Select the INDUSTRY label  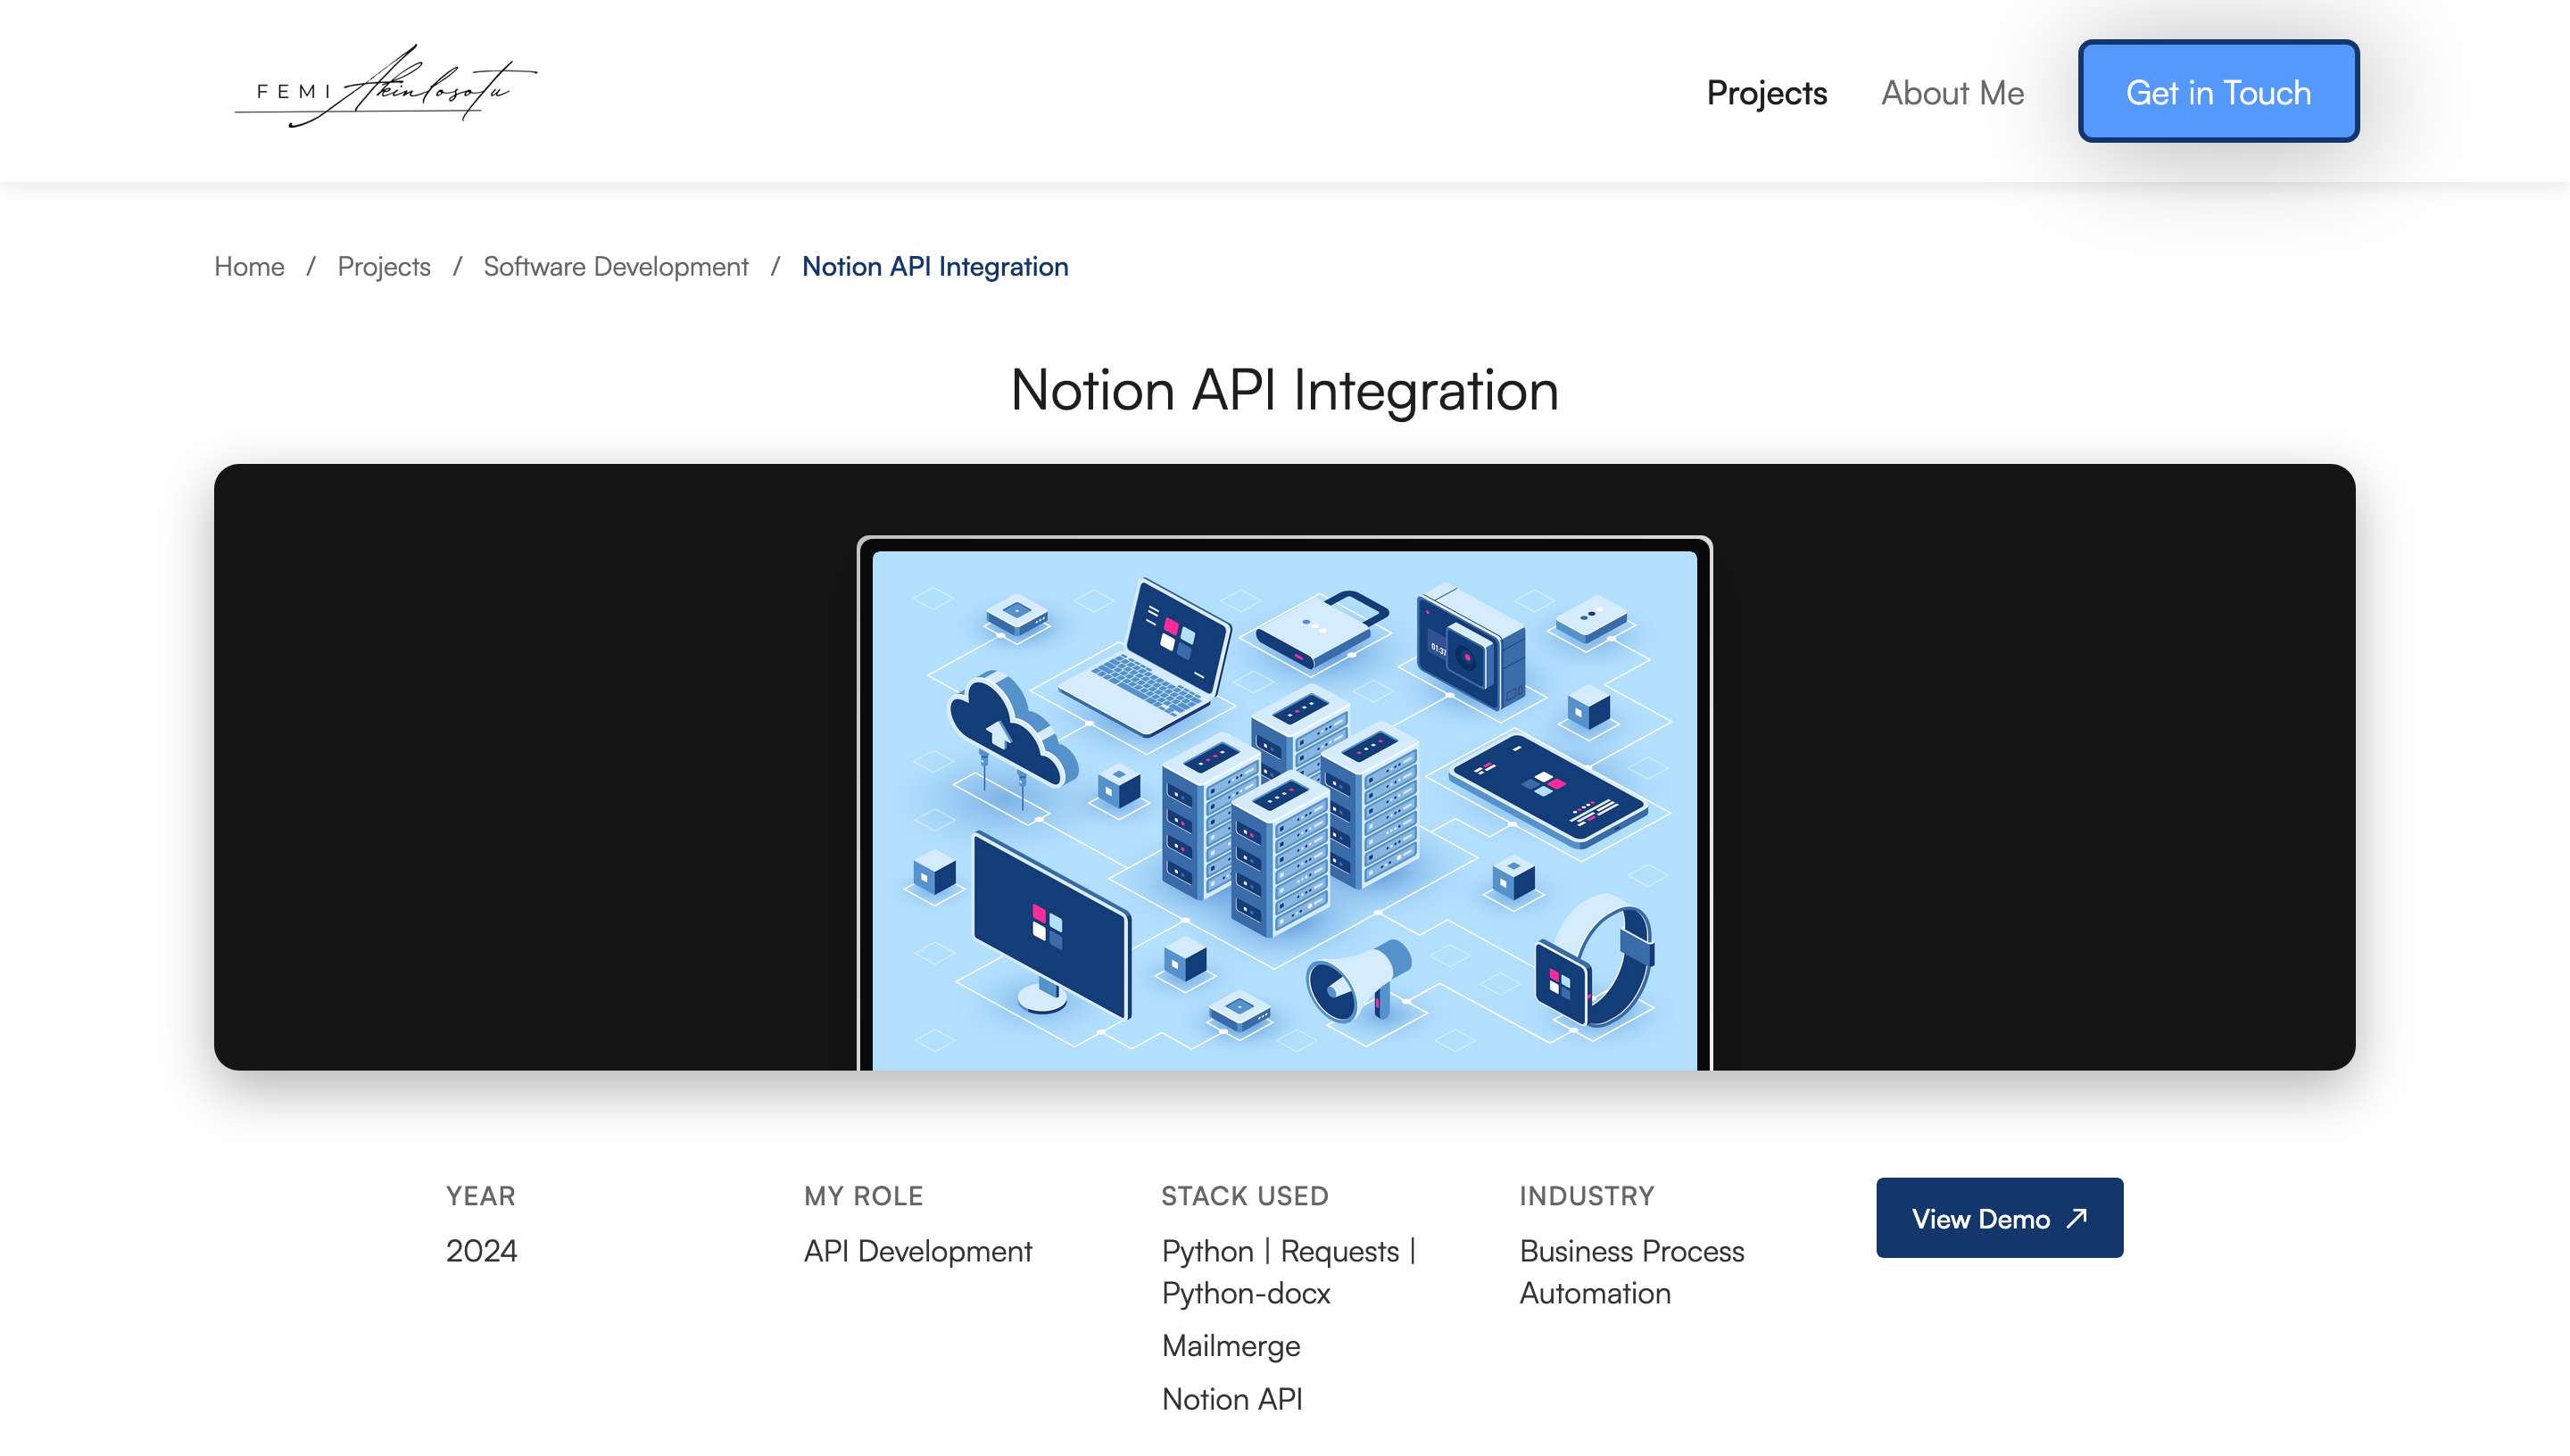1586,1196
